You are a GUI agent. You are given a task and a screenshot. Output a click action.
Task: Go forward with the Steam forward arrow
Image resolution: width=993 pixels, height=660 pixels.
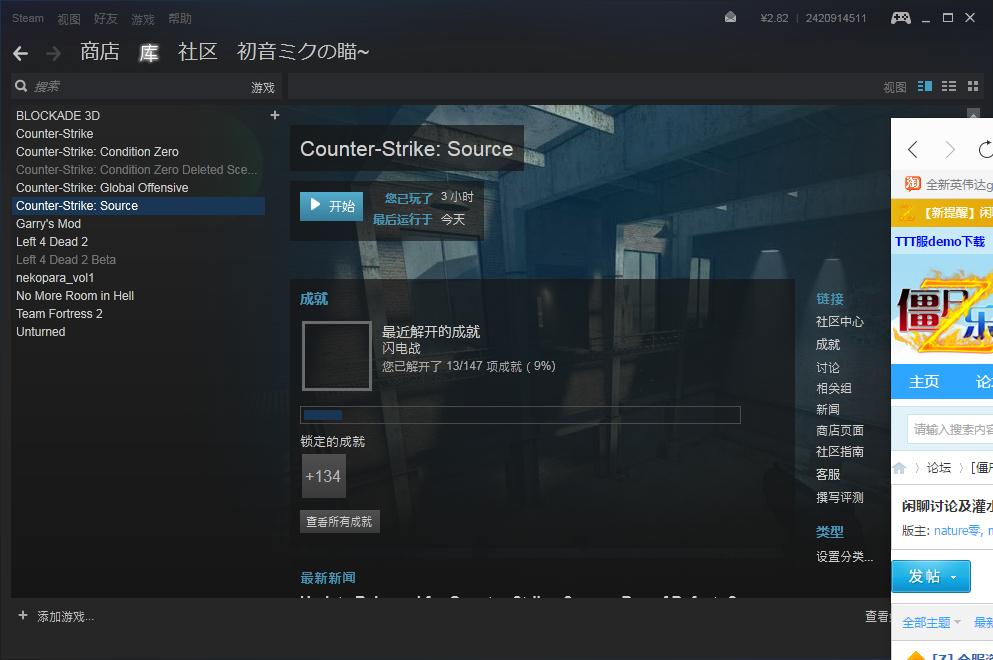click(x=54, y=53)
